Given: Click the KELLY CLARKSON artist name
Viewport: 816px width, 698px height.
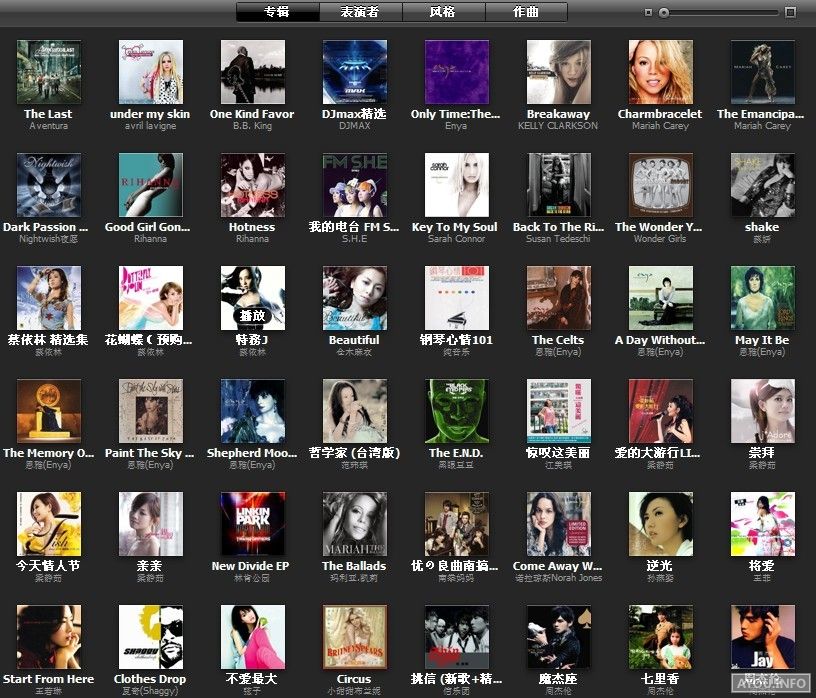Looking at the screenshot, I should pyautogui.click(x=558, y=126).
